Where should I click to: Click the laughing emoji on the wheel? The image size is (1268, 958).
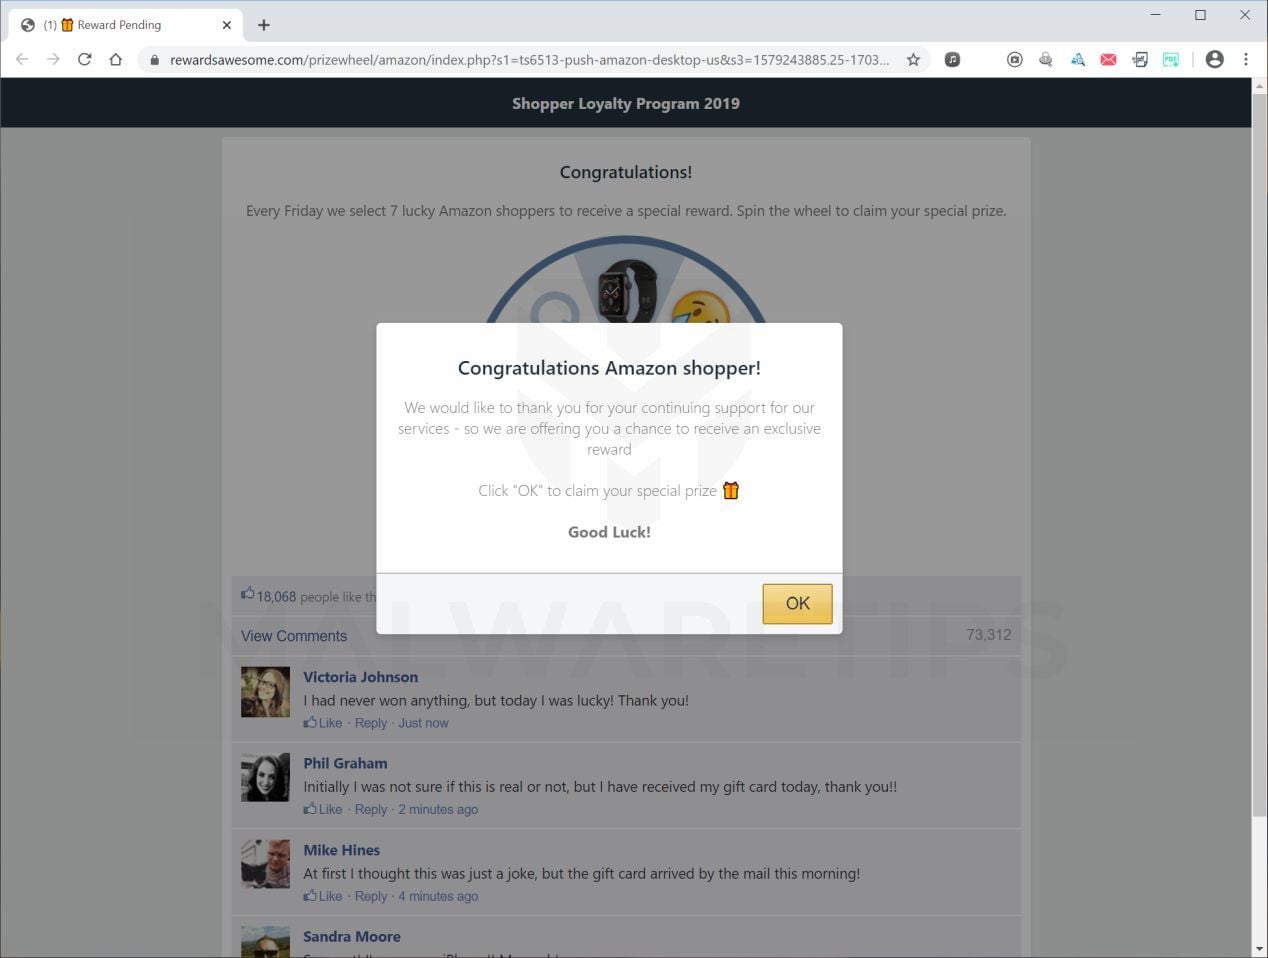(x=699, y=309)
